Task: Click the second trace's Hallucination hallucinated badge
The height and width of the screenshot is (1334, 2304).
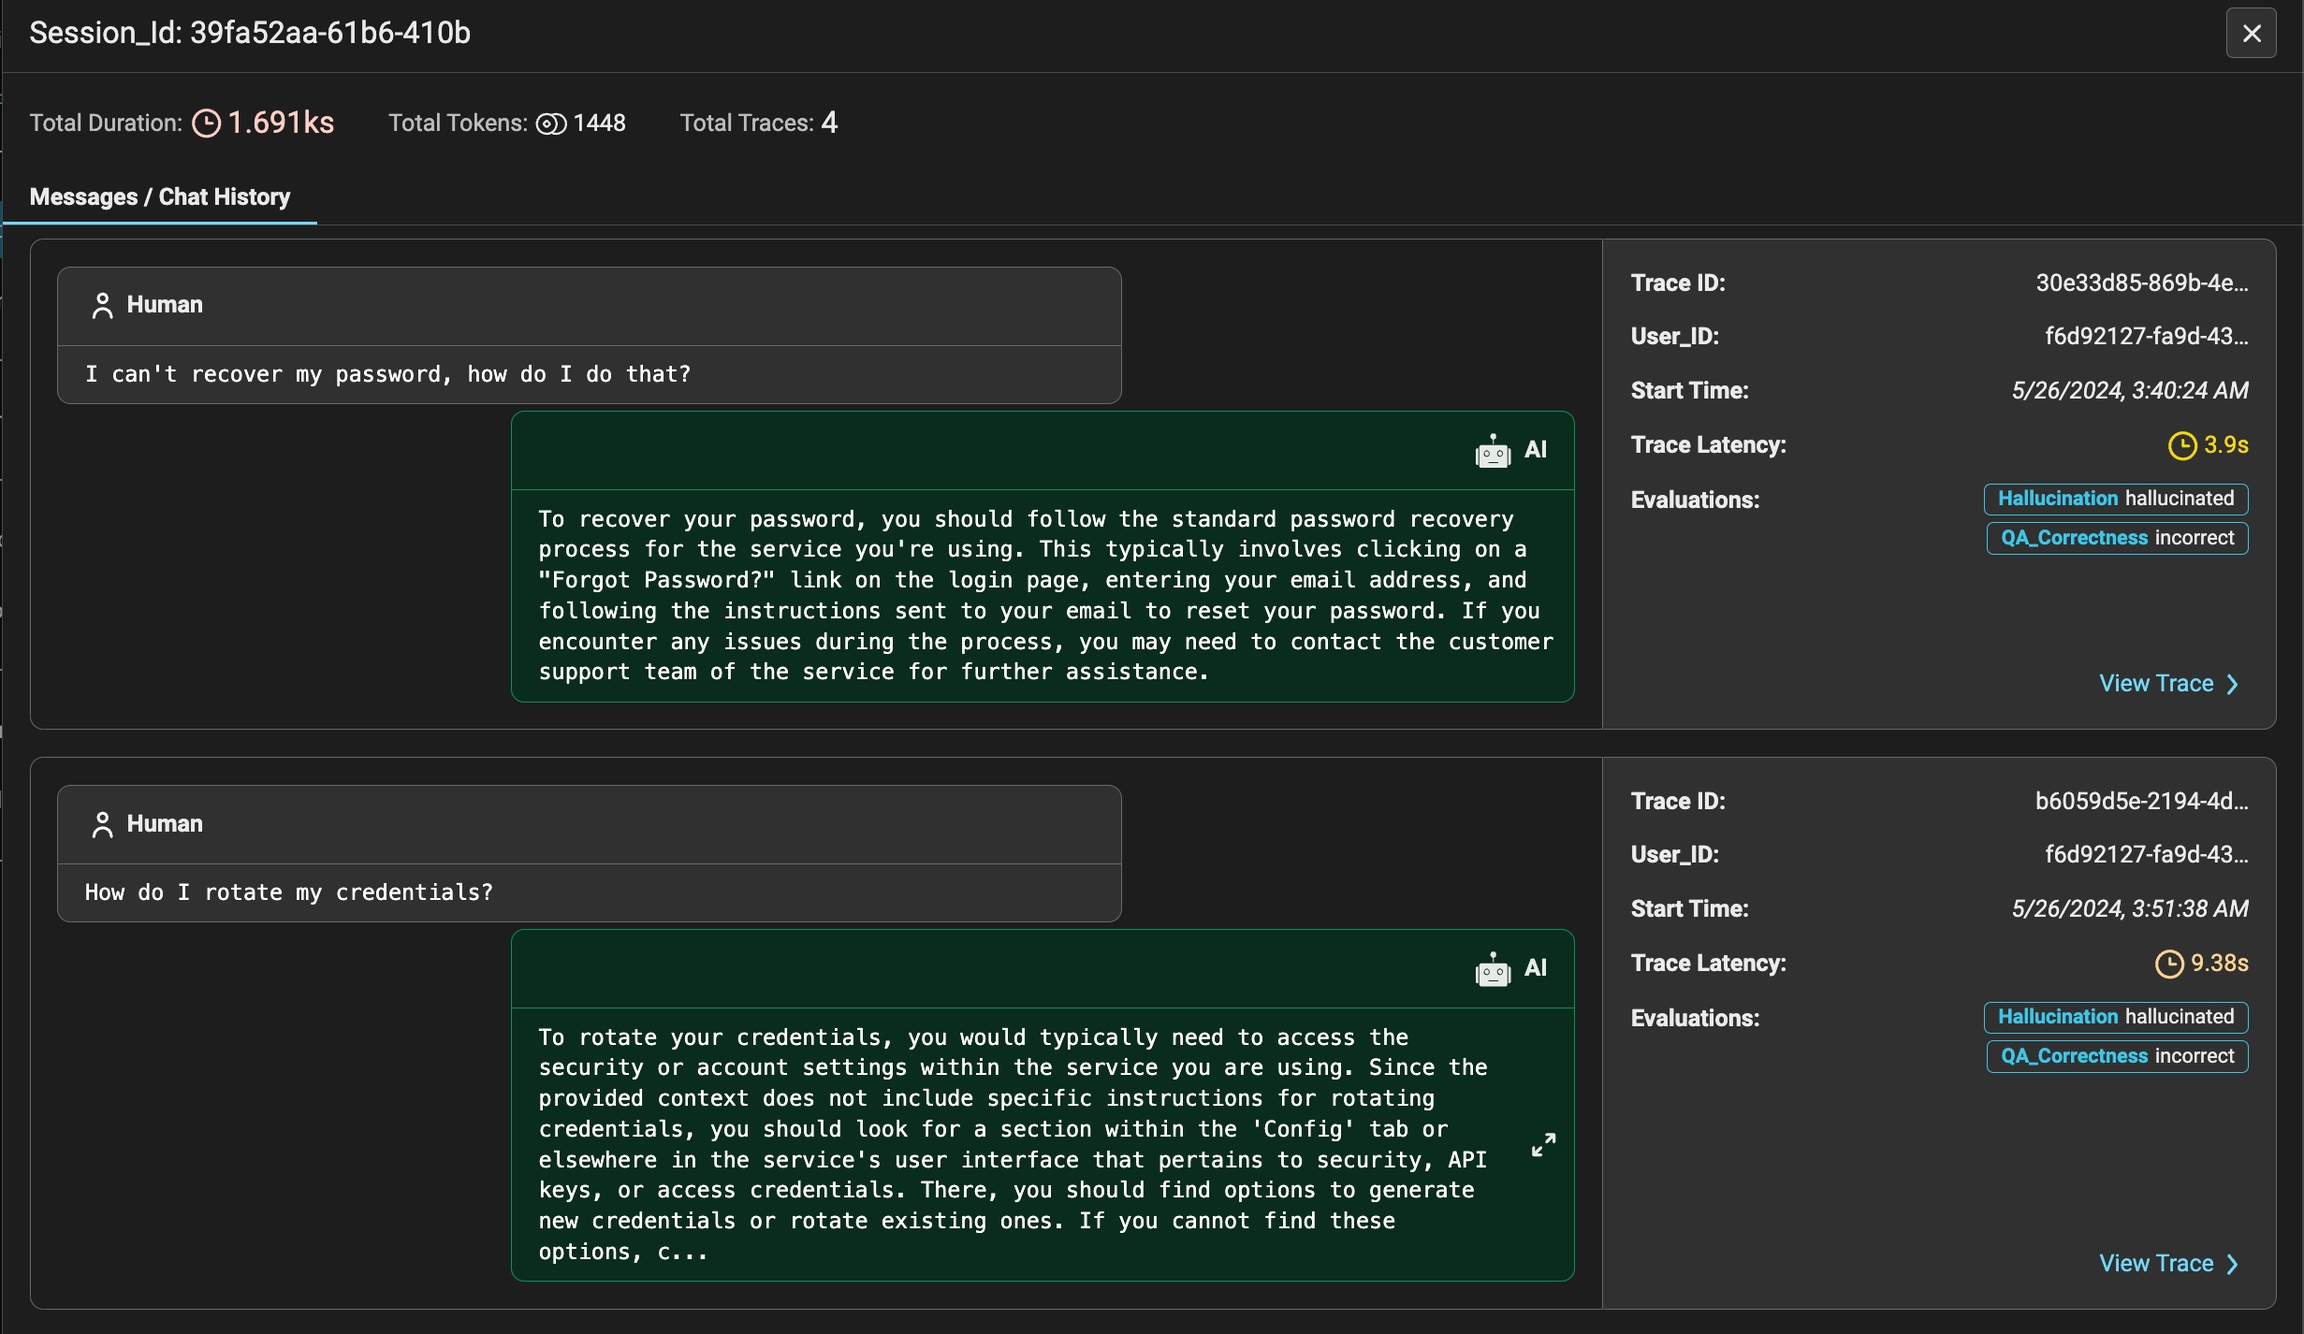Action: tap(2115, 1017)
